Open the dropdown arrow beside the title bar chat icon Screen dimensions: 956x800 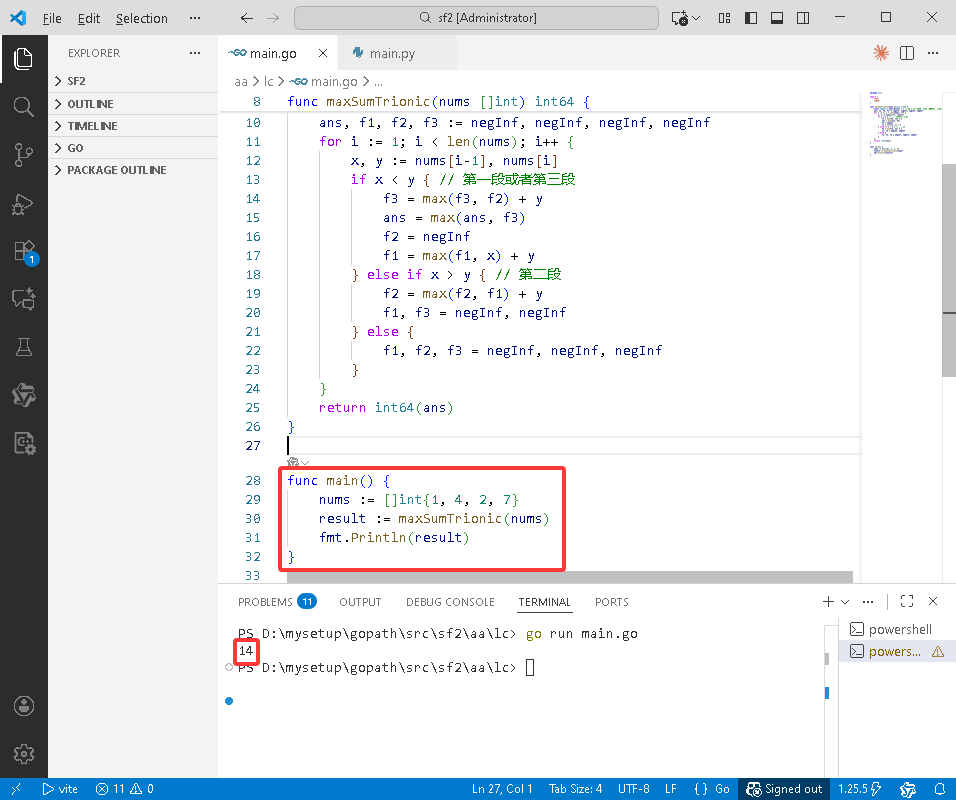tap(696, 18)
